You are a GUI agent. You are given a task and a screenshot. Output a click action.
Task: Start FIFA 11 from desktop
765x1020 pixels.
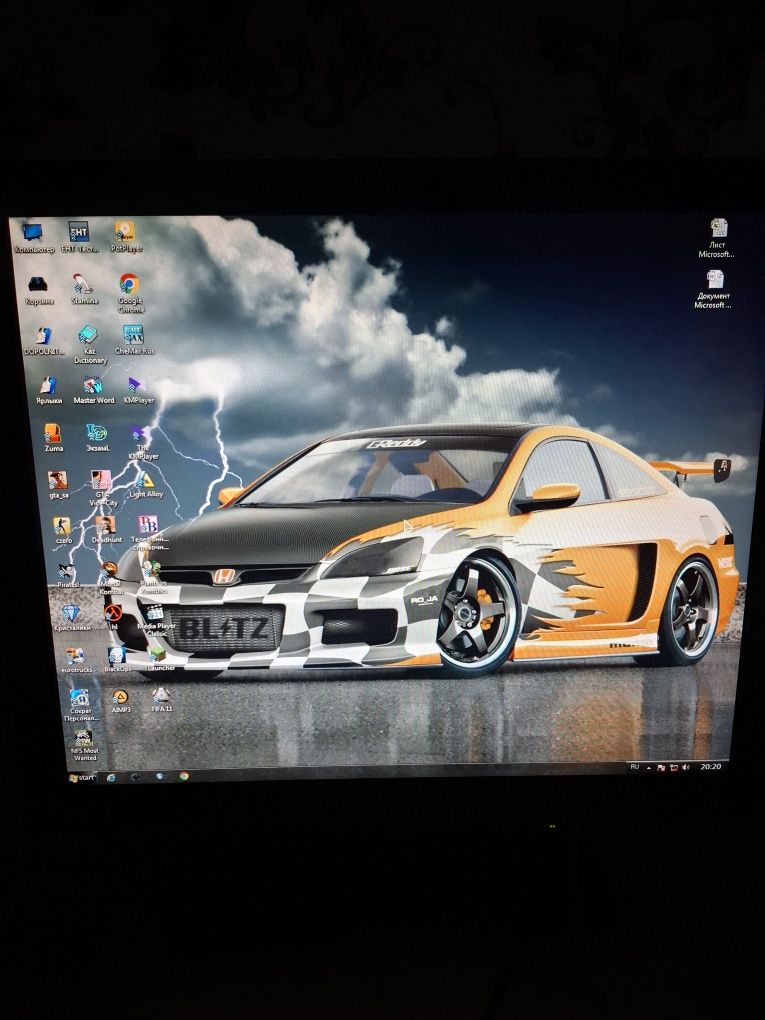[x=161, y=699]
